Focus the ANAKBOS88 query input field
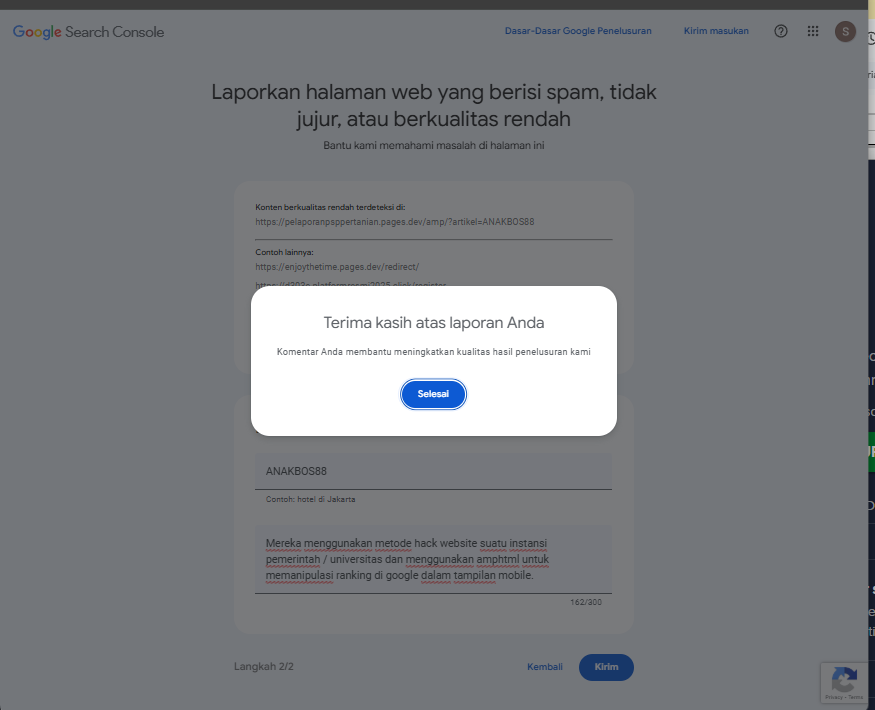Screen dimensions: 875x710 pos(433,471)
